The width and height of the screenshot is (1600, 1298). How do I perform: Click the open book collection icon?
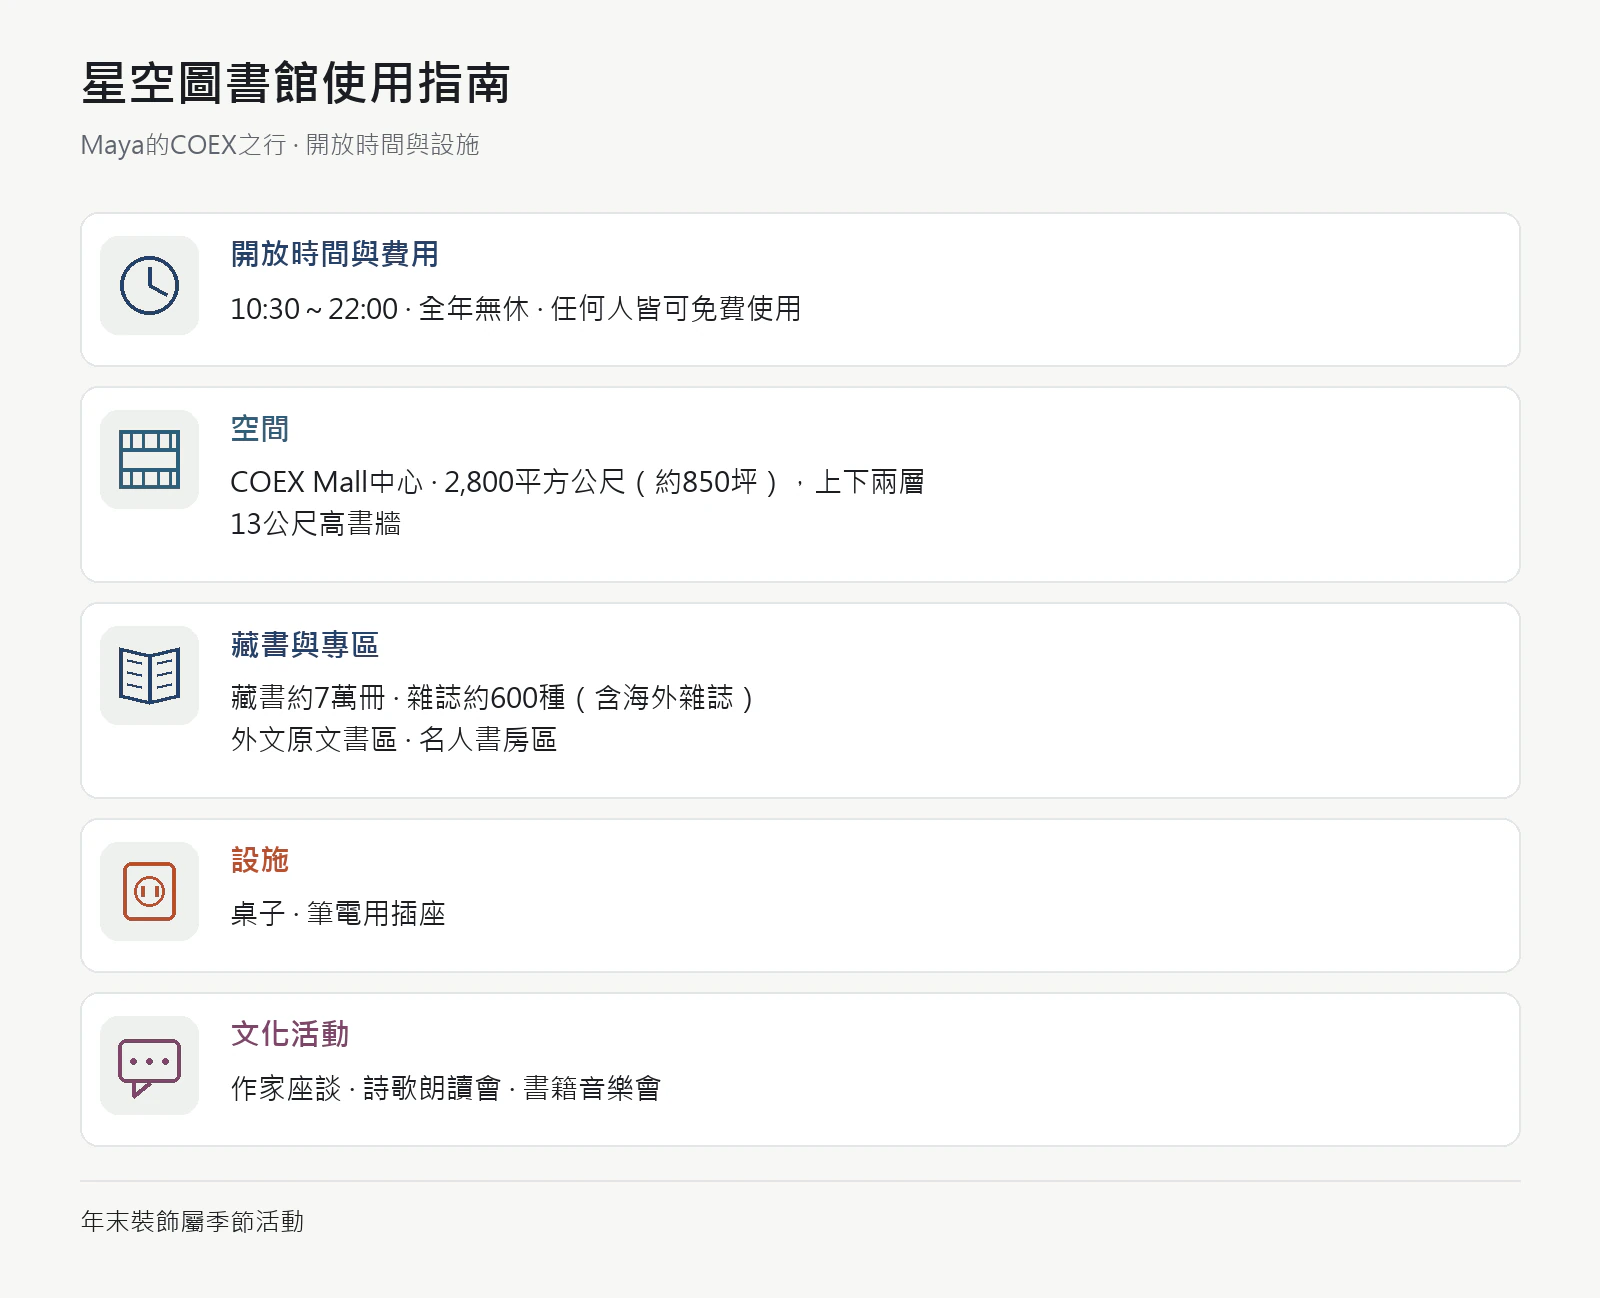(149, 675)
